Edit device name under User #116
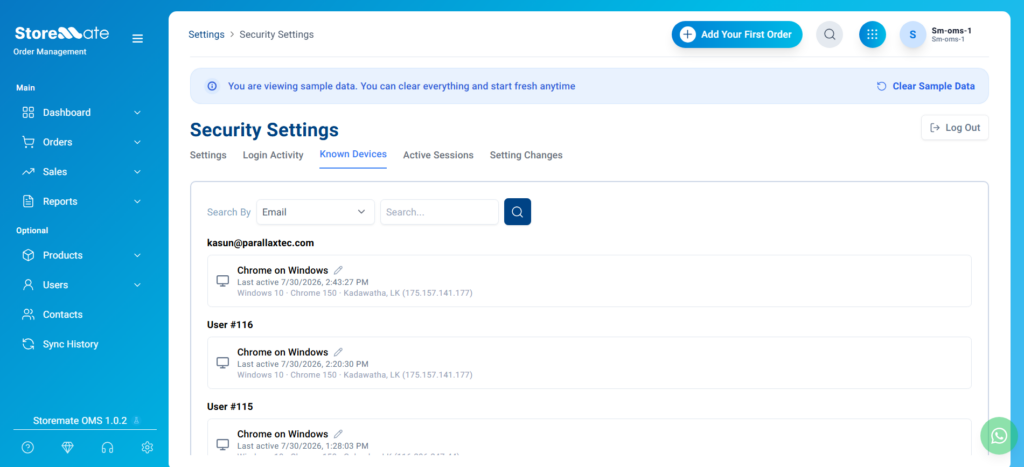Image resolution: width=1024 pixels, height=467 pixels. [338, 352]
